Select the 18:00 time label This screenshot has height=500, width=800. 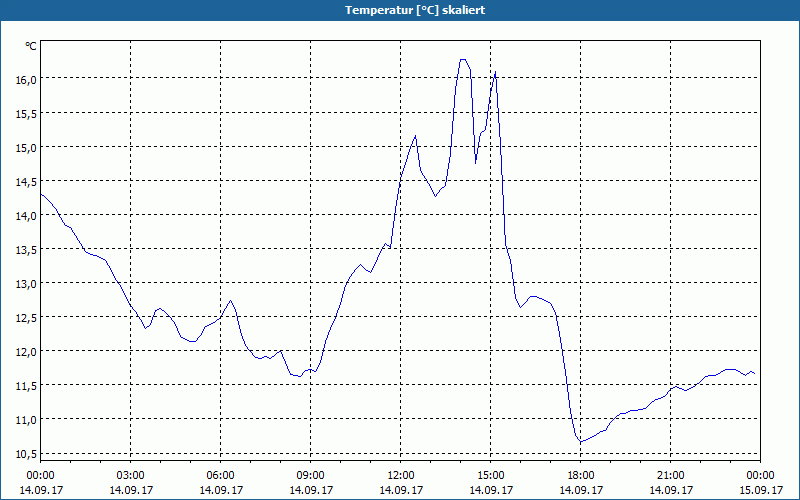[581, 476]
